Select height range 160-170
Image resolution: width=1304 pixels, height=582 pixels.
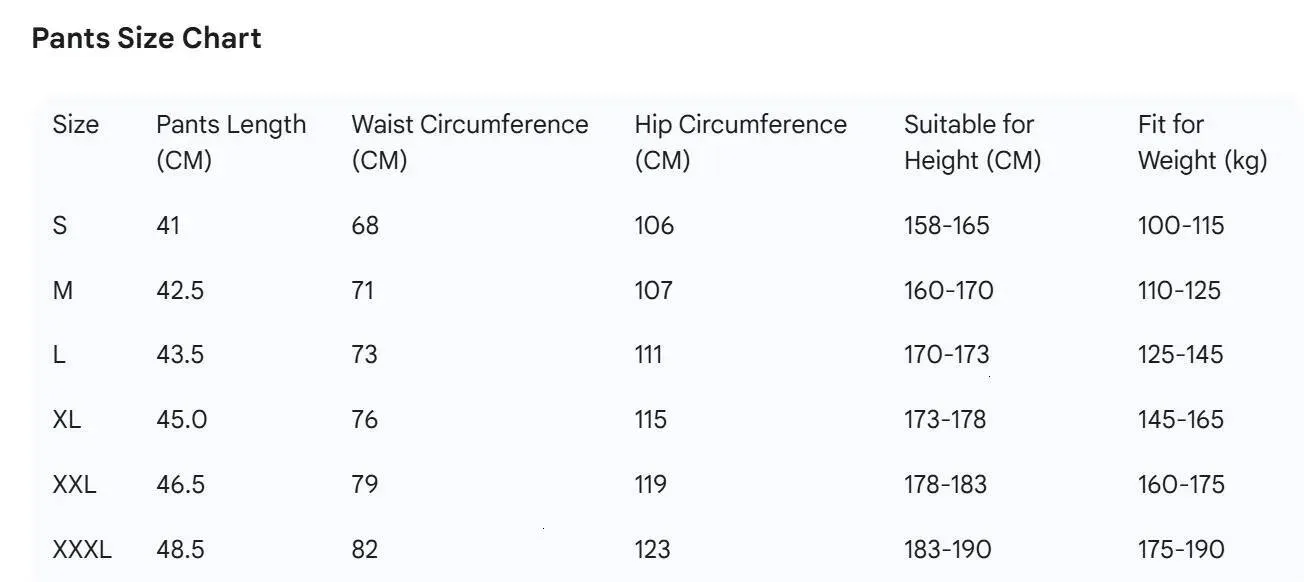948,291
